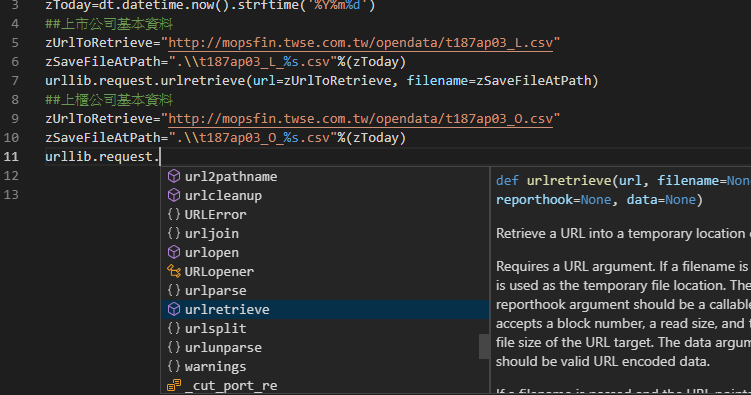Screen dimensions: 751x395
Task: Click the URLError braces icon
Action: (173, 214)
